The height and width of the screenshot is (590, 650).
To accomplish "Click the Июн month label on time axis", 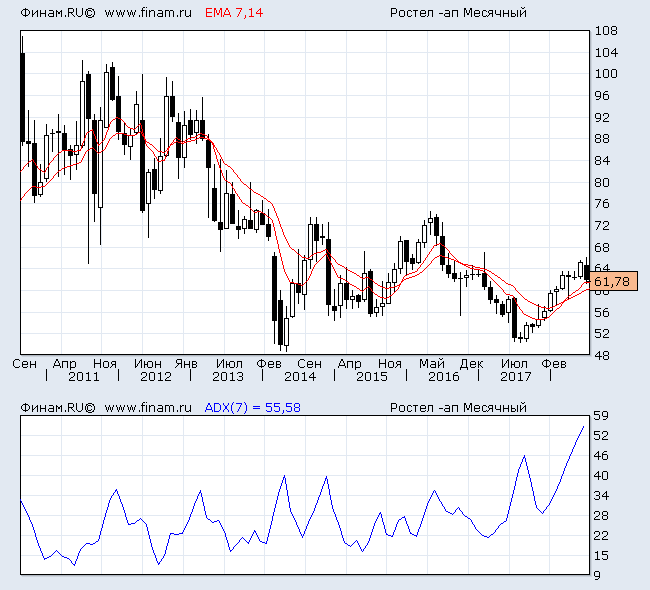I will (x=148, y=364).
